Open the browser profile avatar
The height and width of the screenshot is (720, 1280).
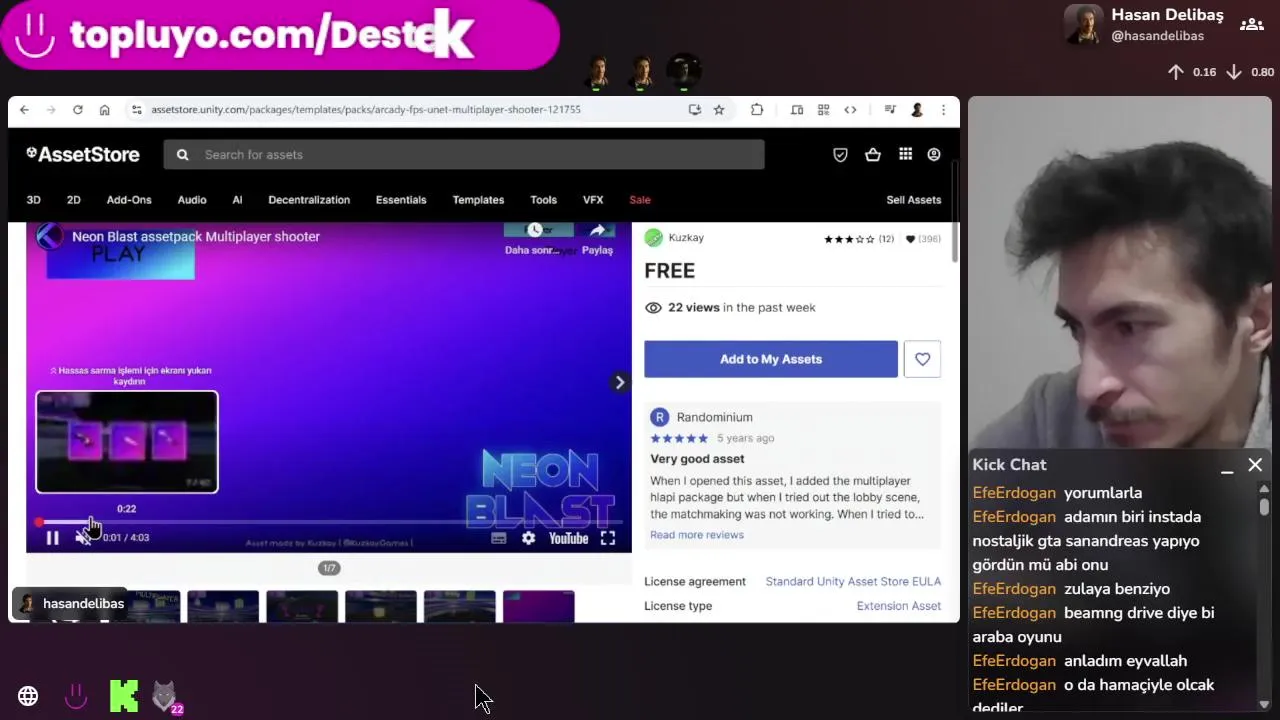tap(917, 110)
